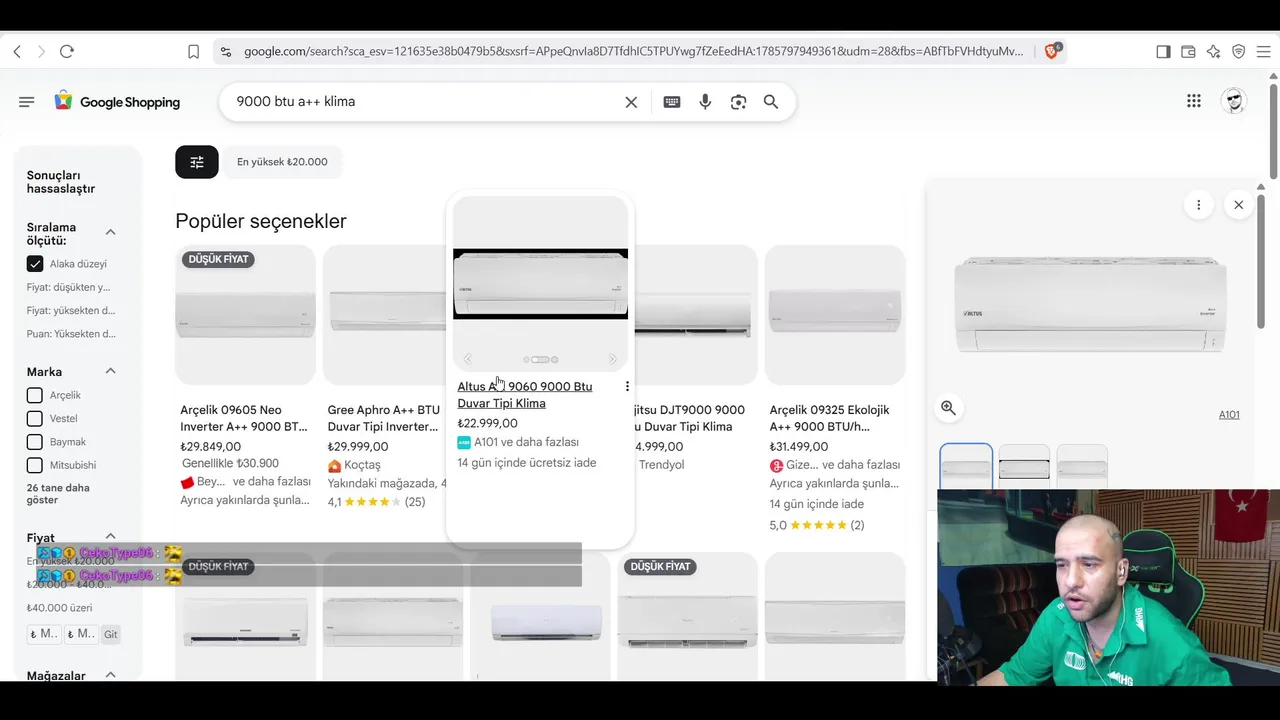Viewport: 1280px width, 720px height.
Task: Check the Mitsubishi brand filter
Action: [x=35, y=465]
